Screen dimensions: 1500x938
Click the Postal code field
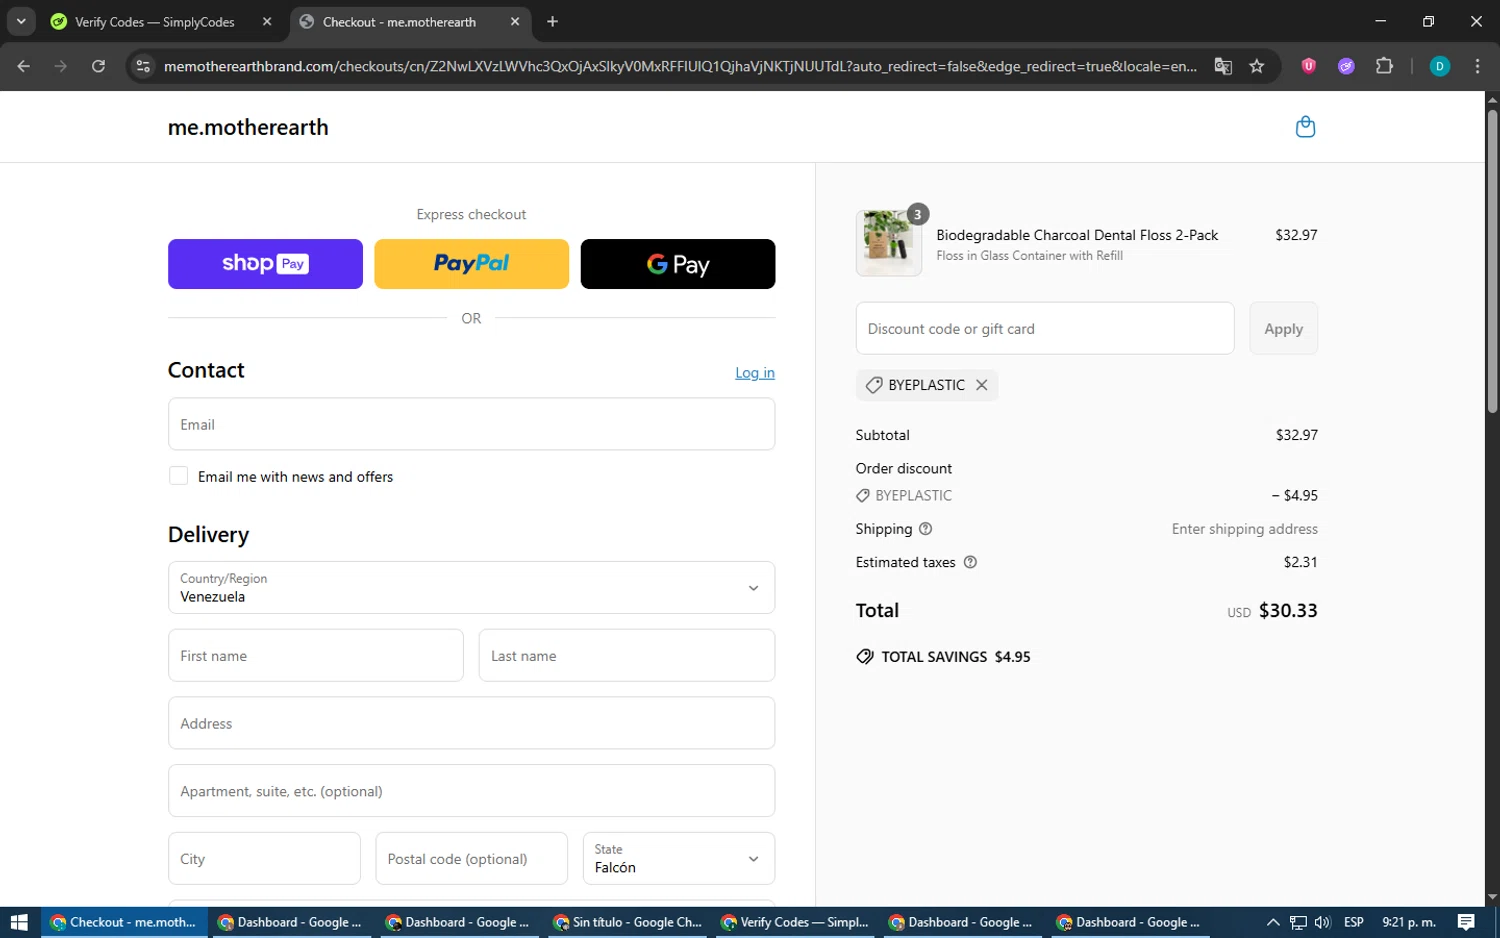pos(471,859)
